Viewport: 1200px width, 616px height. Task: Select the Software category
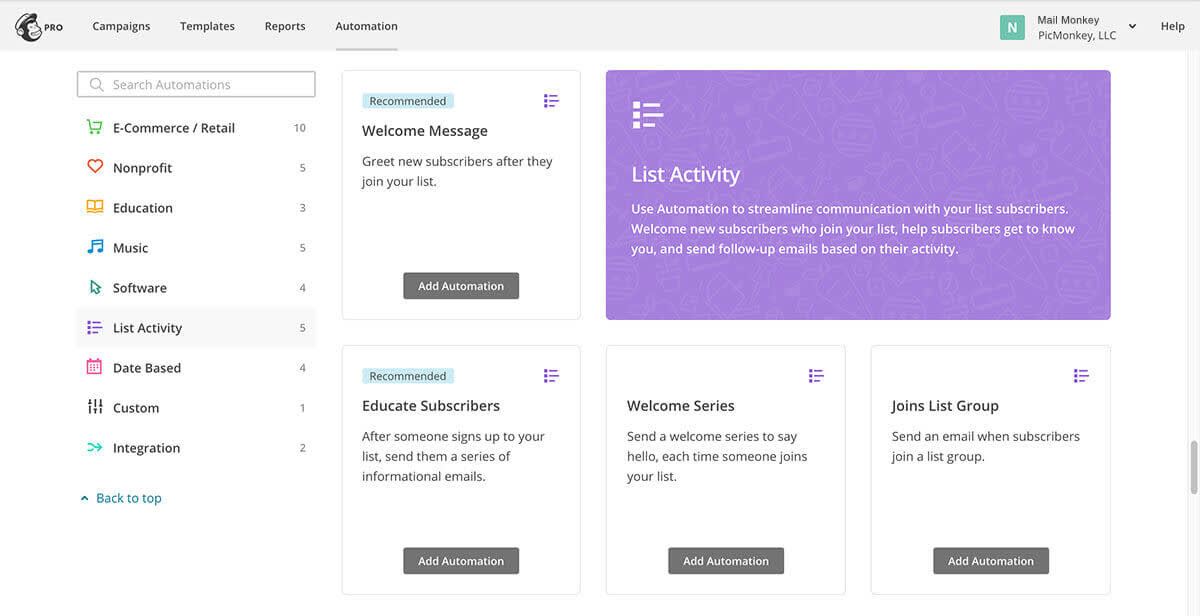[x=196, y=288]
